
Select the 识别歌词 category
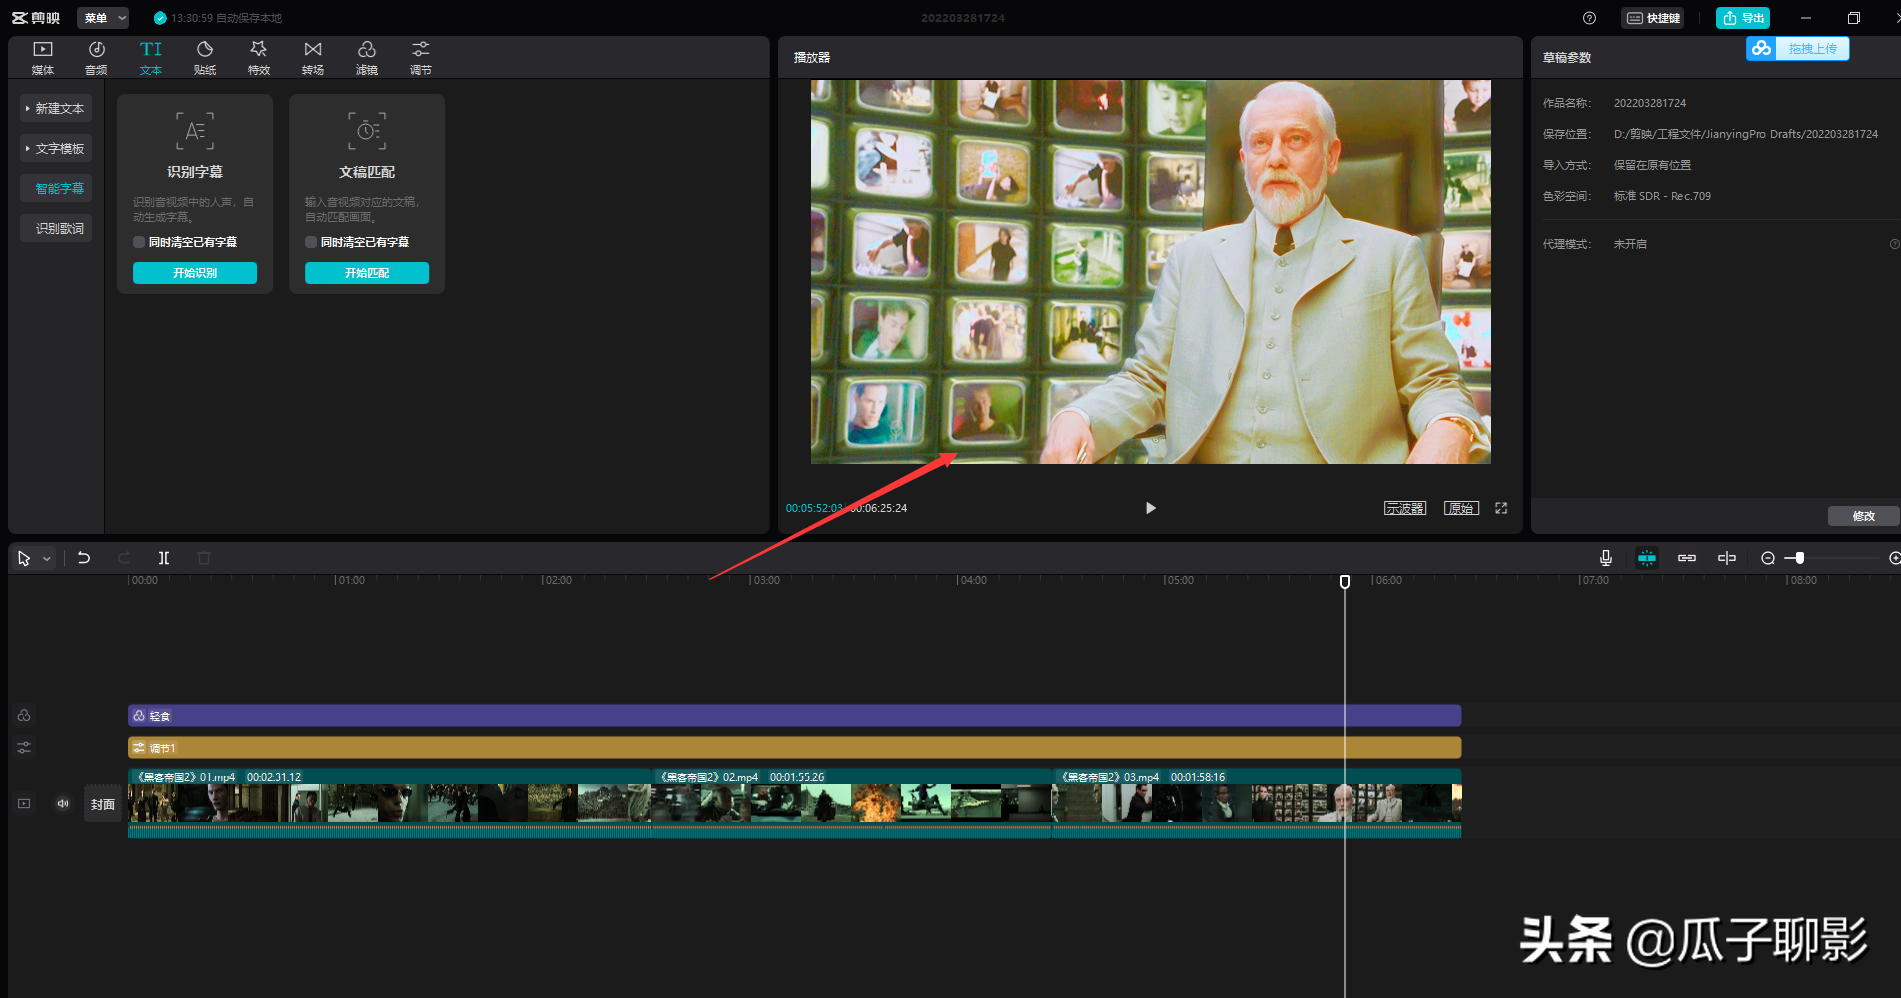(56, 228)
